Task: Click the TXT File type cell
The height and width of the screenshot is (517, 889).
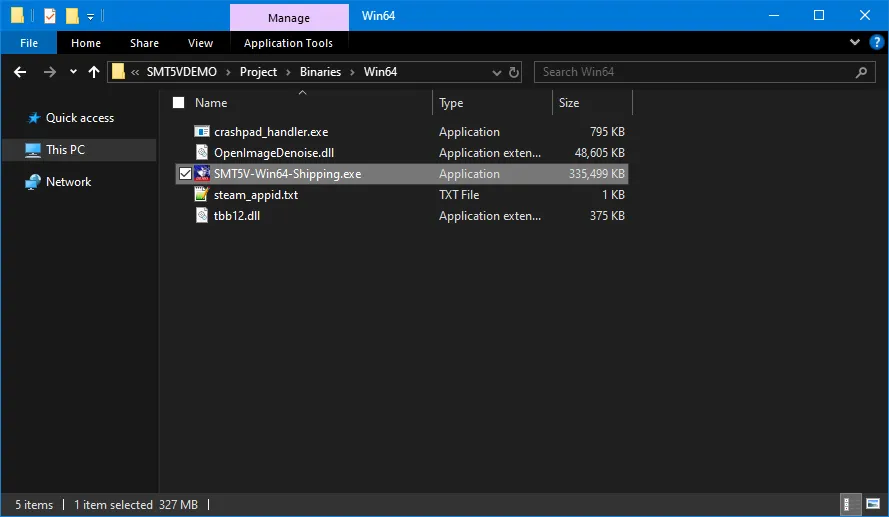Action: (459, 195)
